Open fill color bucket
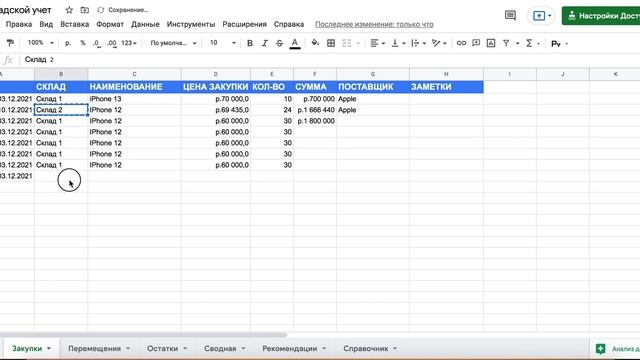 315,43
